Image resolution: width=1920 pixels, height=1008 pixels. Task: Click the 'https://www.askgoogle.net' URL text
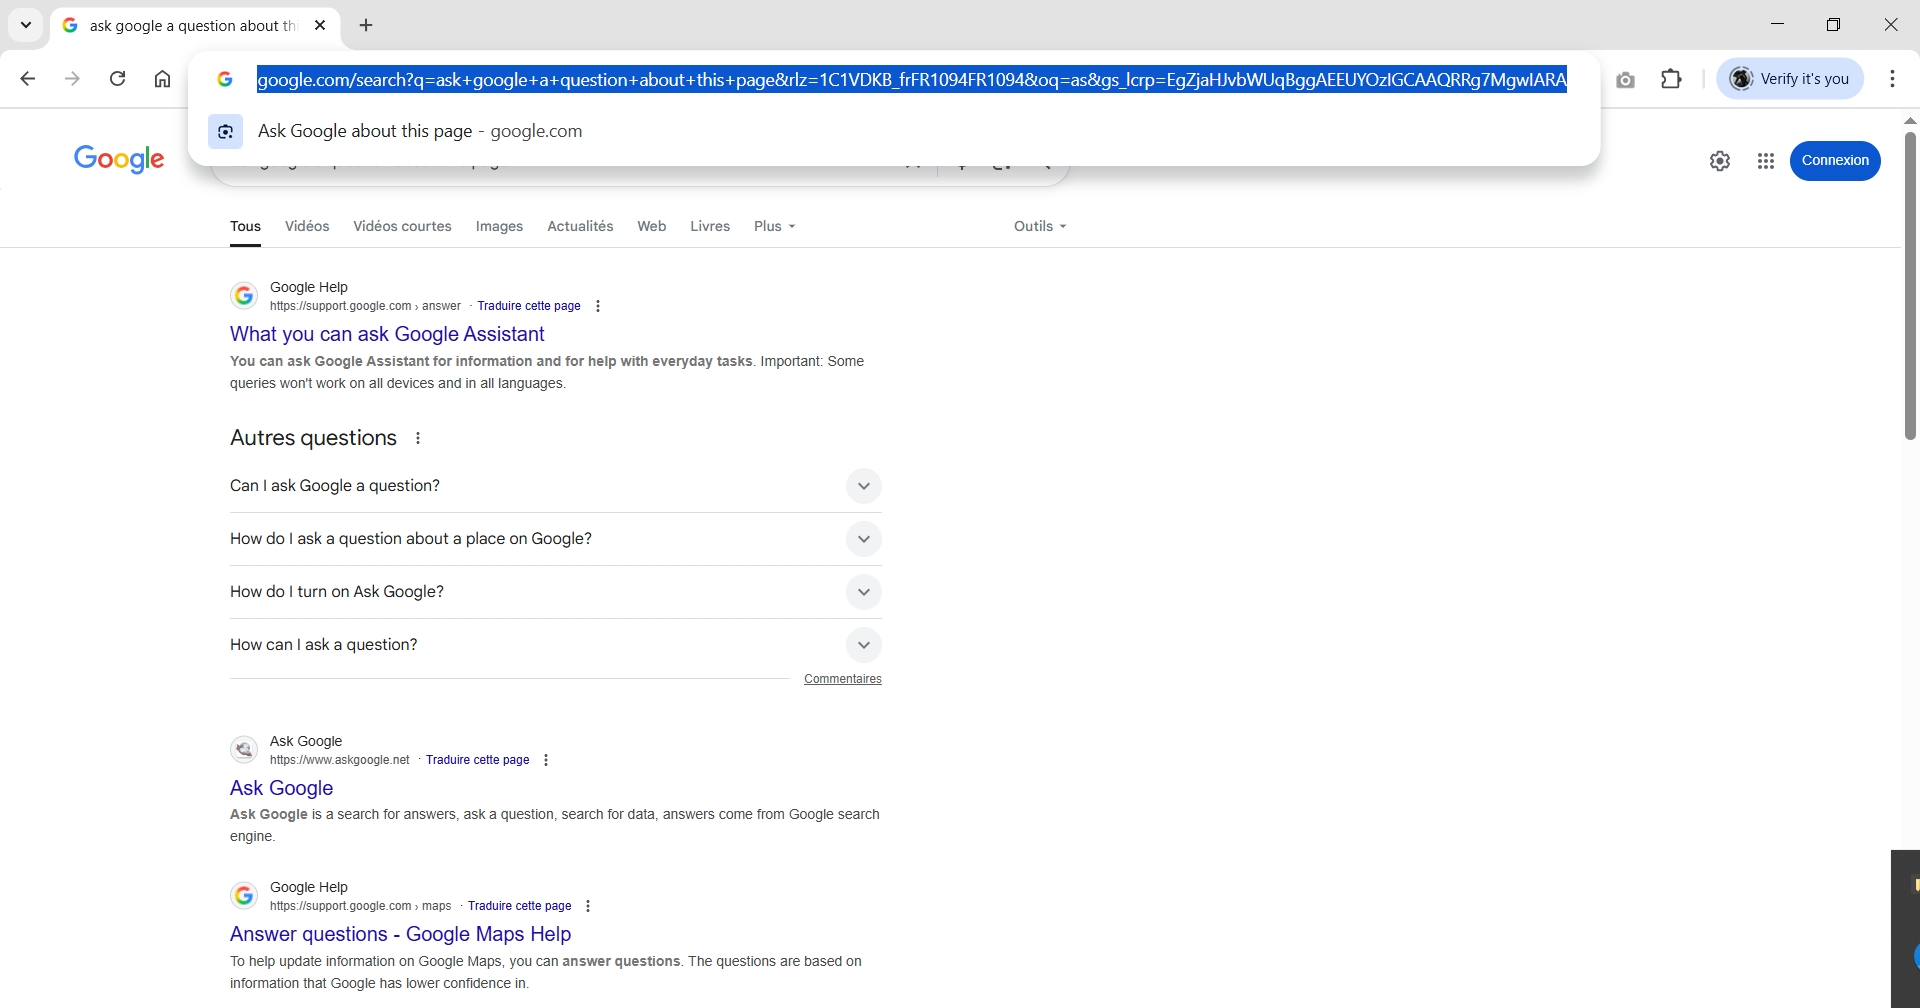340,760
